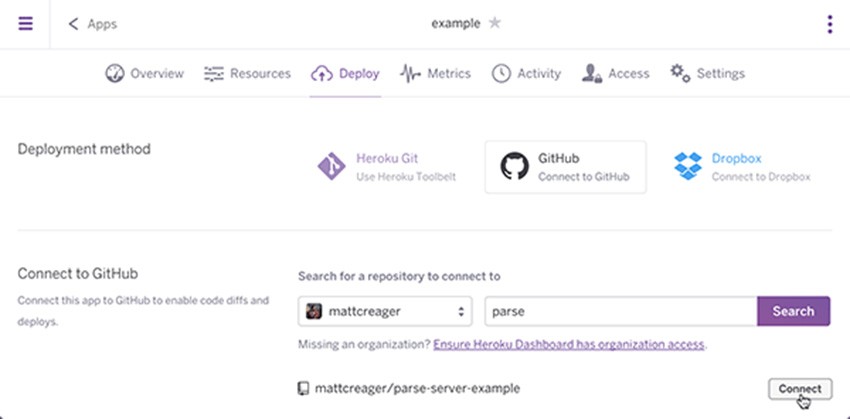Click the Activity clock icon

[501, 73]
